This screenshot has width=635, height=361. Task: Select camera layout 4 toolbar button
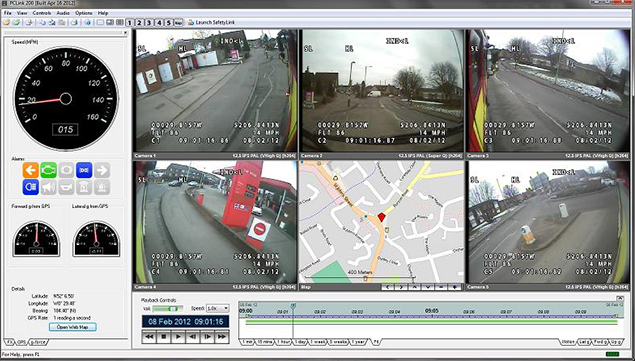tap(159, 23)
